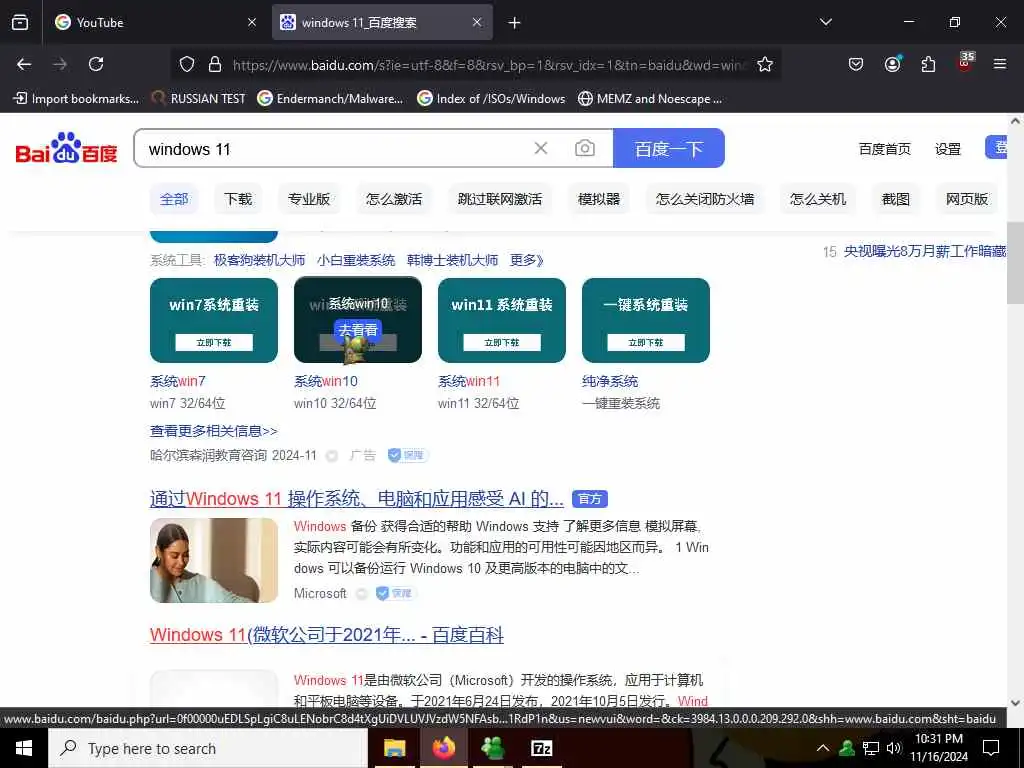Open the 小白重装系统 link
The image size is (1024, 768).
coord(356,260)
